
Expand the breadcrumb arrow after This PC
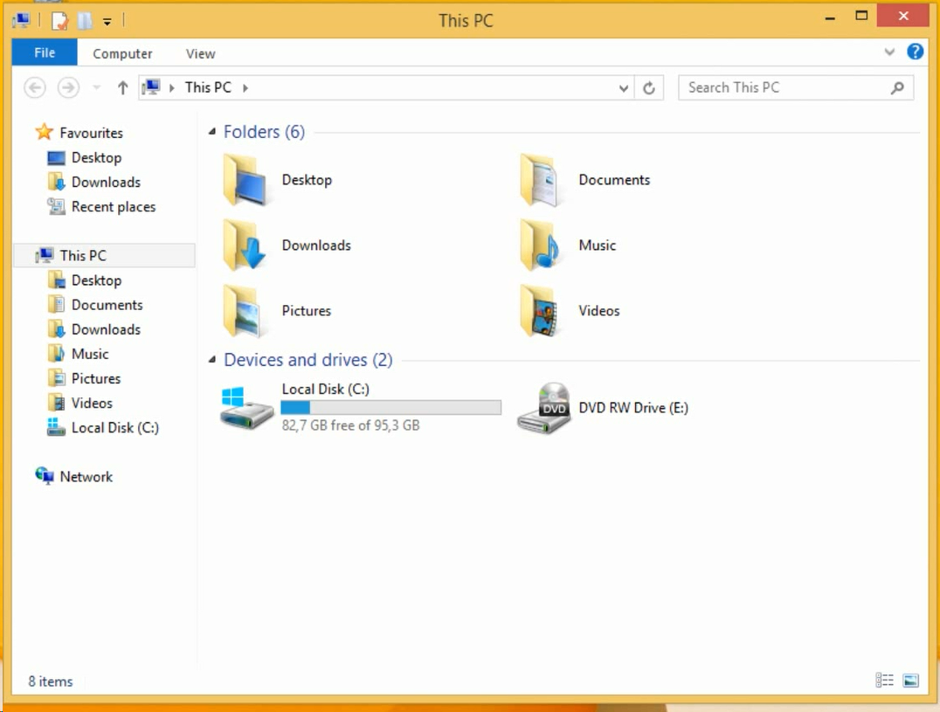(245, 88)
